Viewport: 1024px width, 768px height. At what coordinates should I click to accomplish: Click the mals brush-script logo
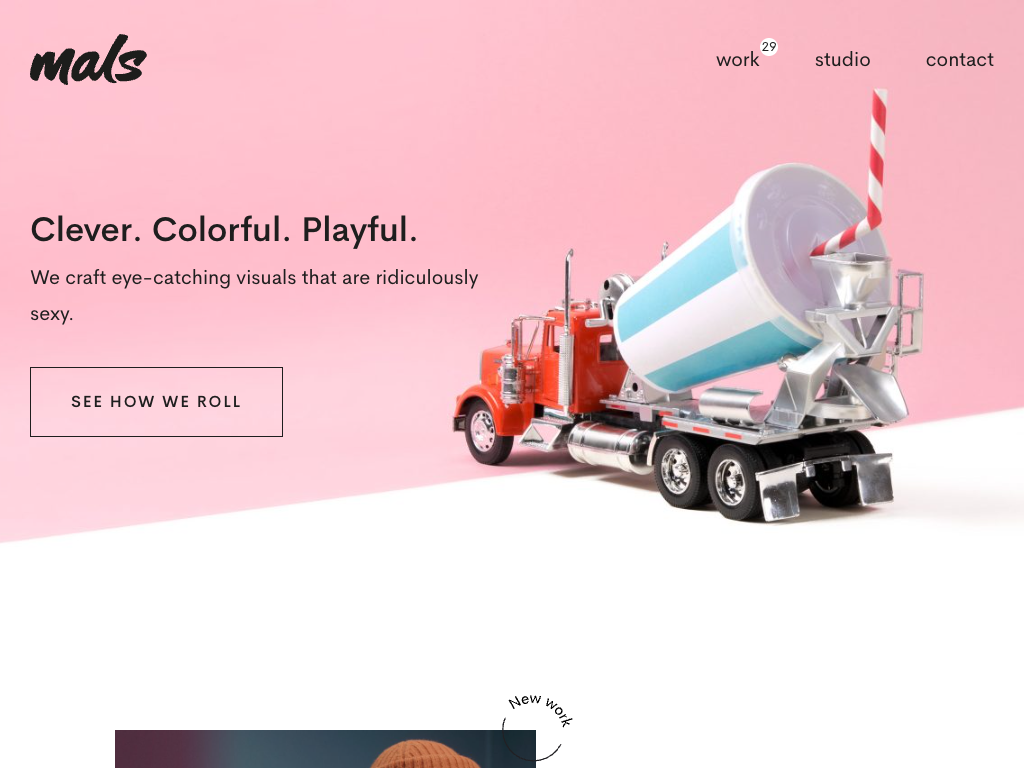[88, 59]
